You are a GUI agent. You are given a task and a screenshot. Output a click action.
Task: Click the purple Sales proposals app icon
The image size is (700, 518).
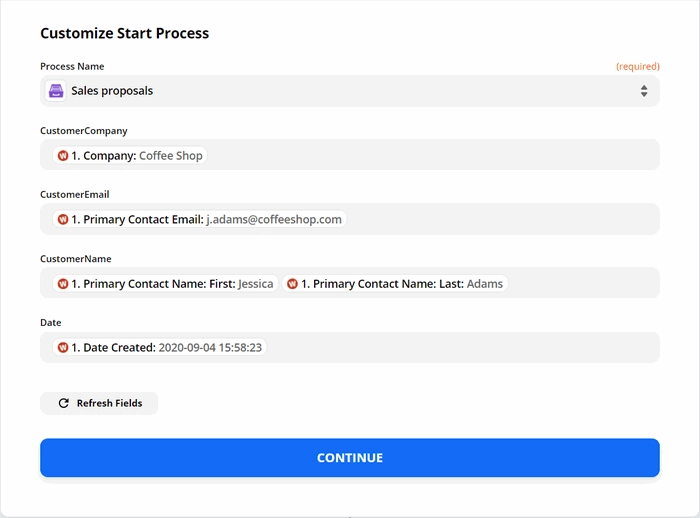click(56, 91)
